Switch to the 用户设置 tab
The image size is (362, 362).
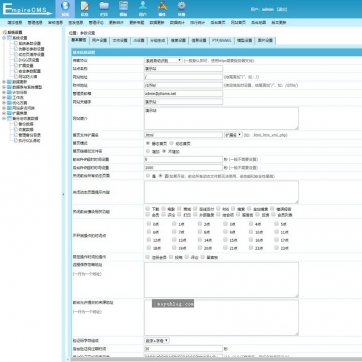(x=99, y=40)
